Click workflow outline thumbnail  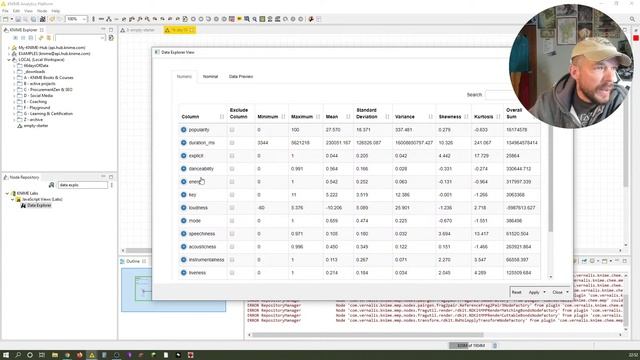pos(173,289)
